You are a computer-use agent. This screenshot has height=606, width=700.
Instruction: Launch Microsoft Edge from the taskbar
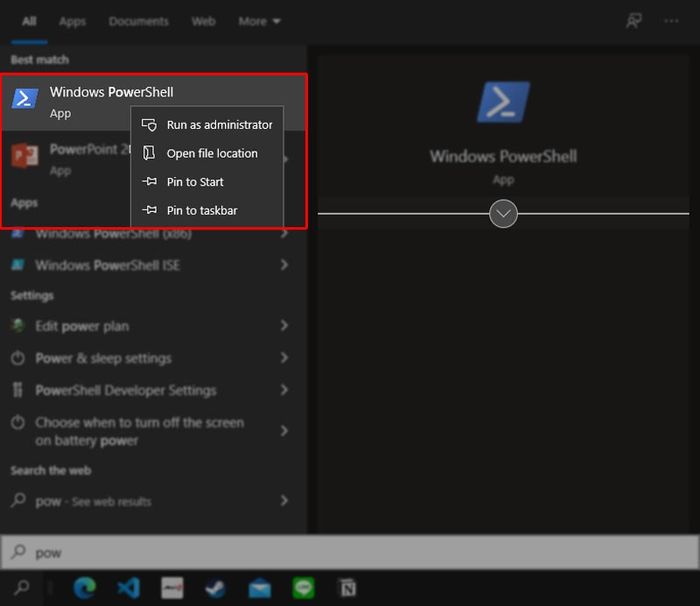tap(85, 588)
